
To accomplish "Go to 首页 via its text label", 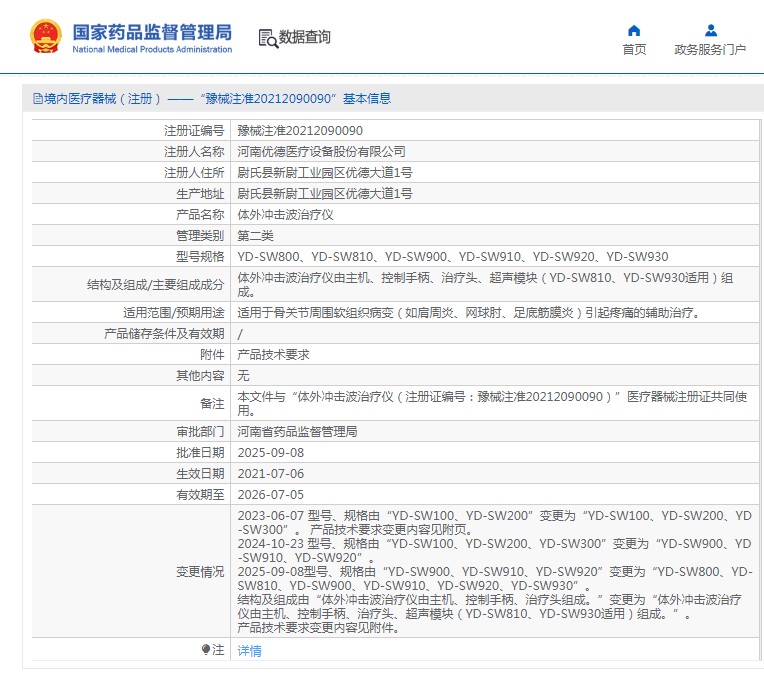I will pos(634,50).
